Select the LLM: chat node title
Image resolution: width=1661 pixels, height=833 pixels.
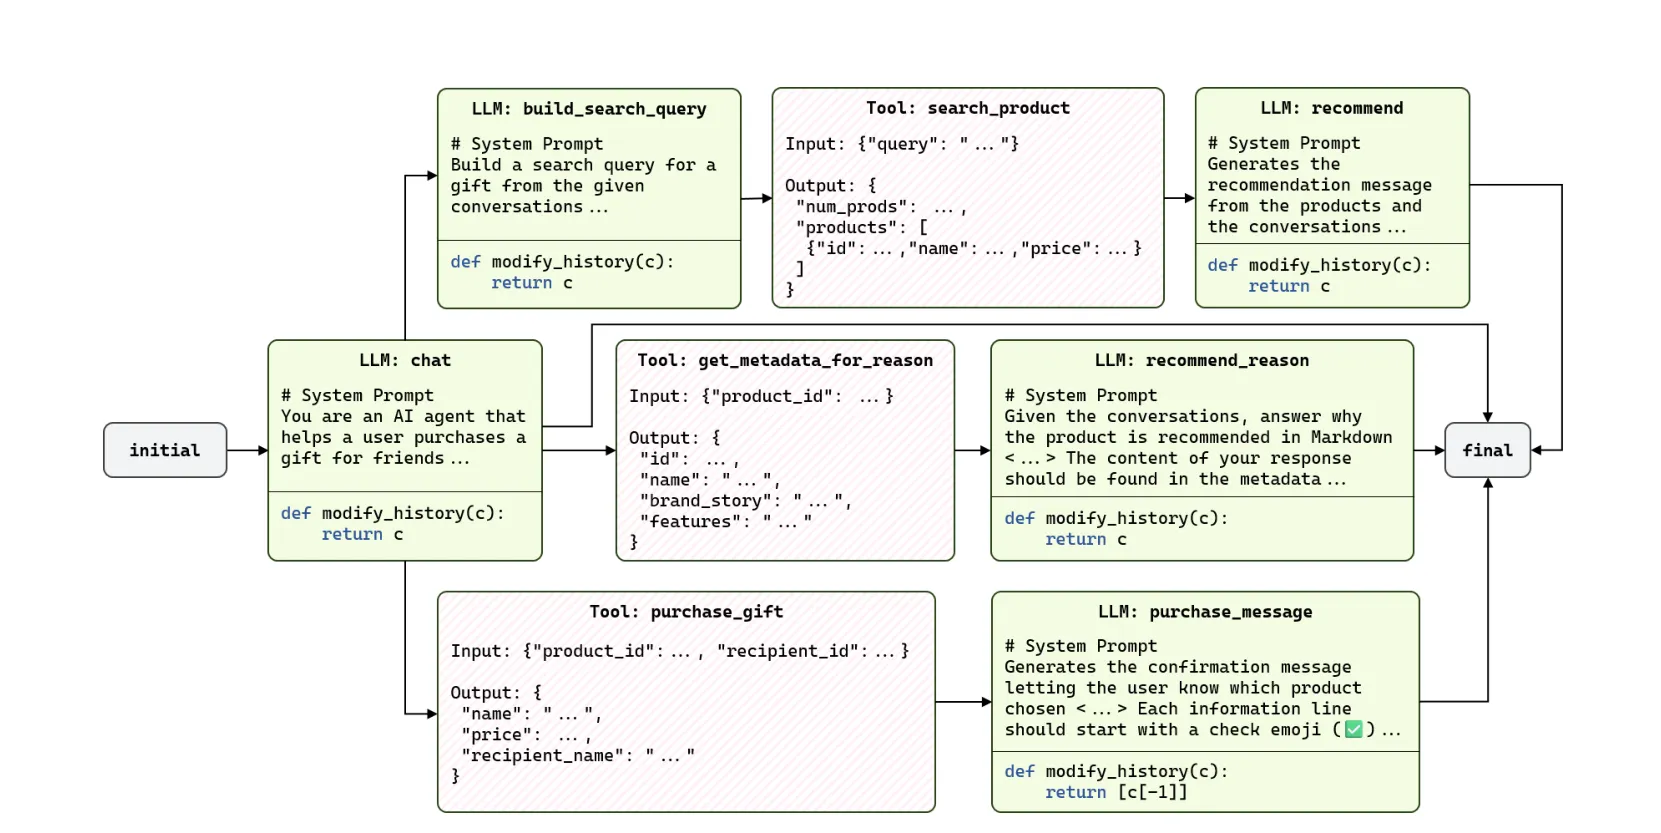(x=405, y=360)
